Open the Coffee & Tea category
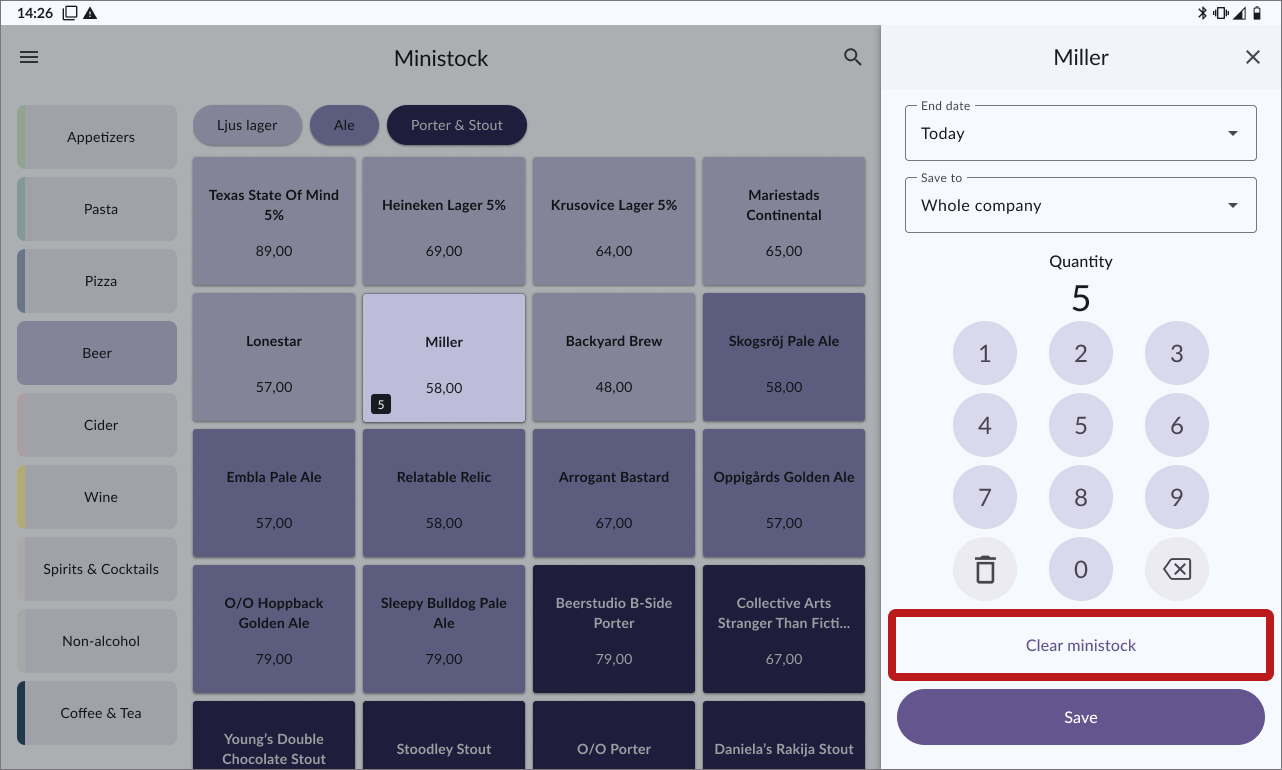This screenshot has width=1282, height=770. [x=97, y=713]
